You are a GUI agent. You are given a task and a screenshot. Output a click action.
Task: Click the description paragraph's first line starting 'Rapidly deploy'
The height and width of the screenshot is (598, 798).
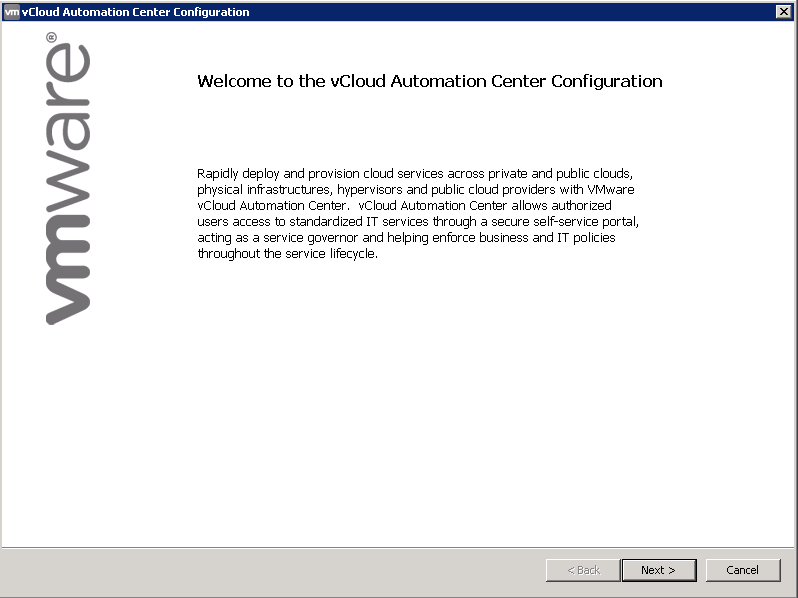coord(414,173)
